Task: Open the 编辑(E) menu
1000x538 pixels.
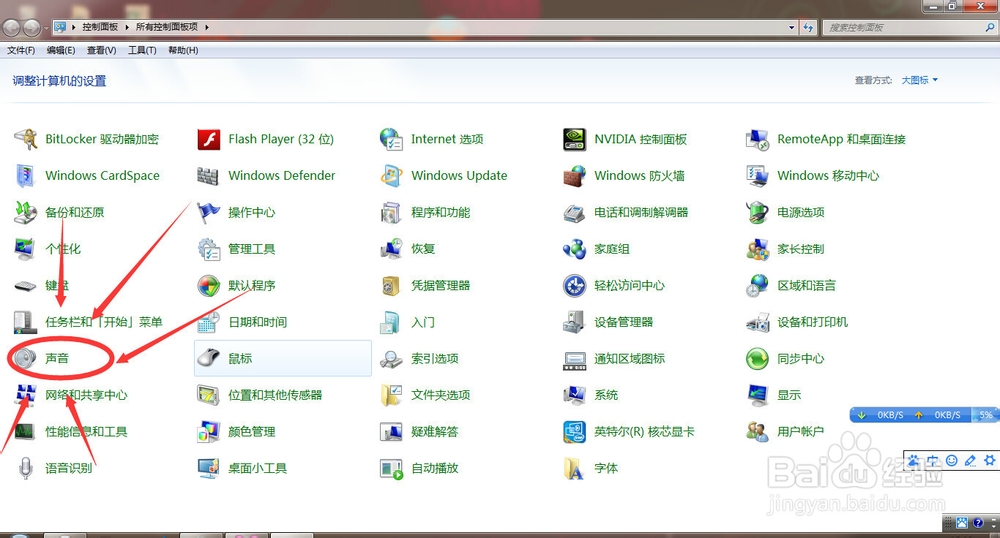Action: tap(61, 50)
